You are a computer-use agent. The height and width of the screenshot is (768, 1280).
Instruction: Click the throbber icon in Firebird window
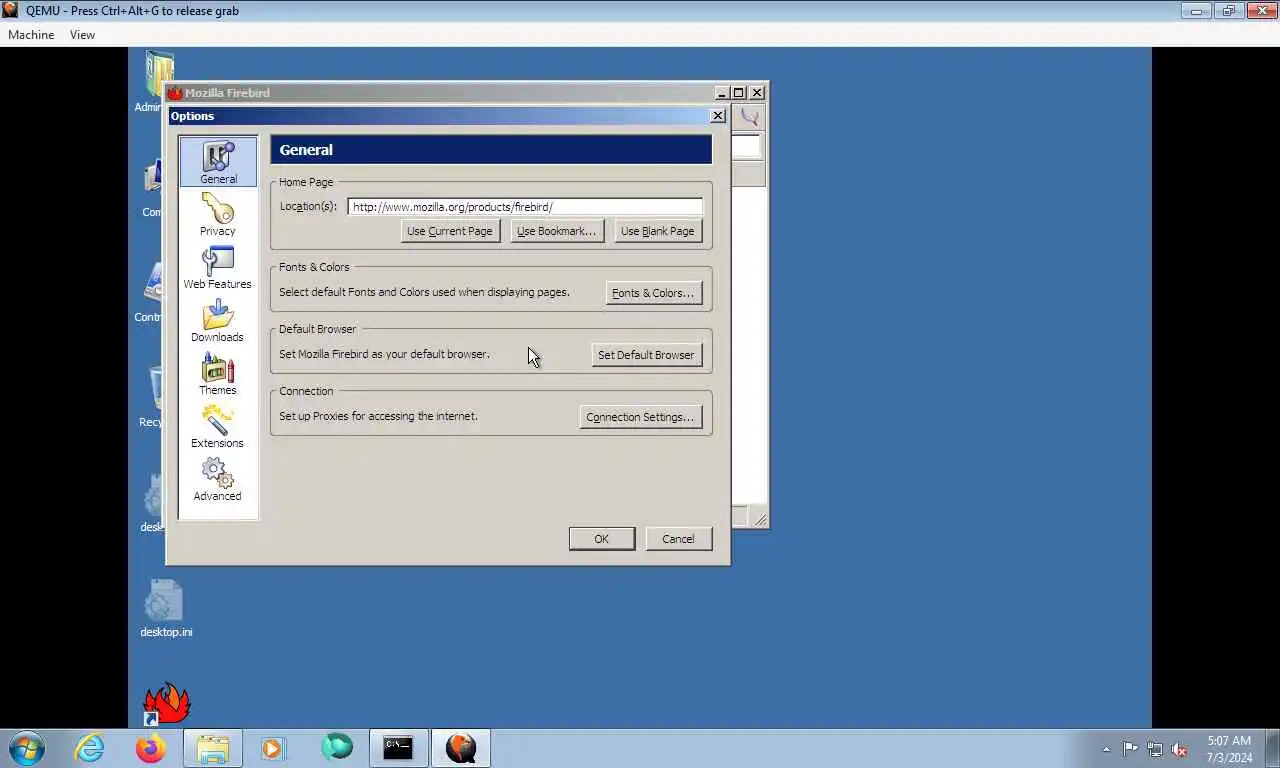[x=749, y=117]
